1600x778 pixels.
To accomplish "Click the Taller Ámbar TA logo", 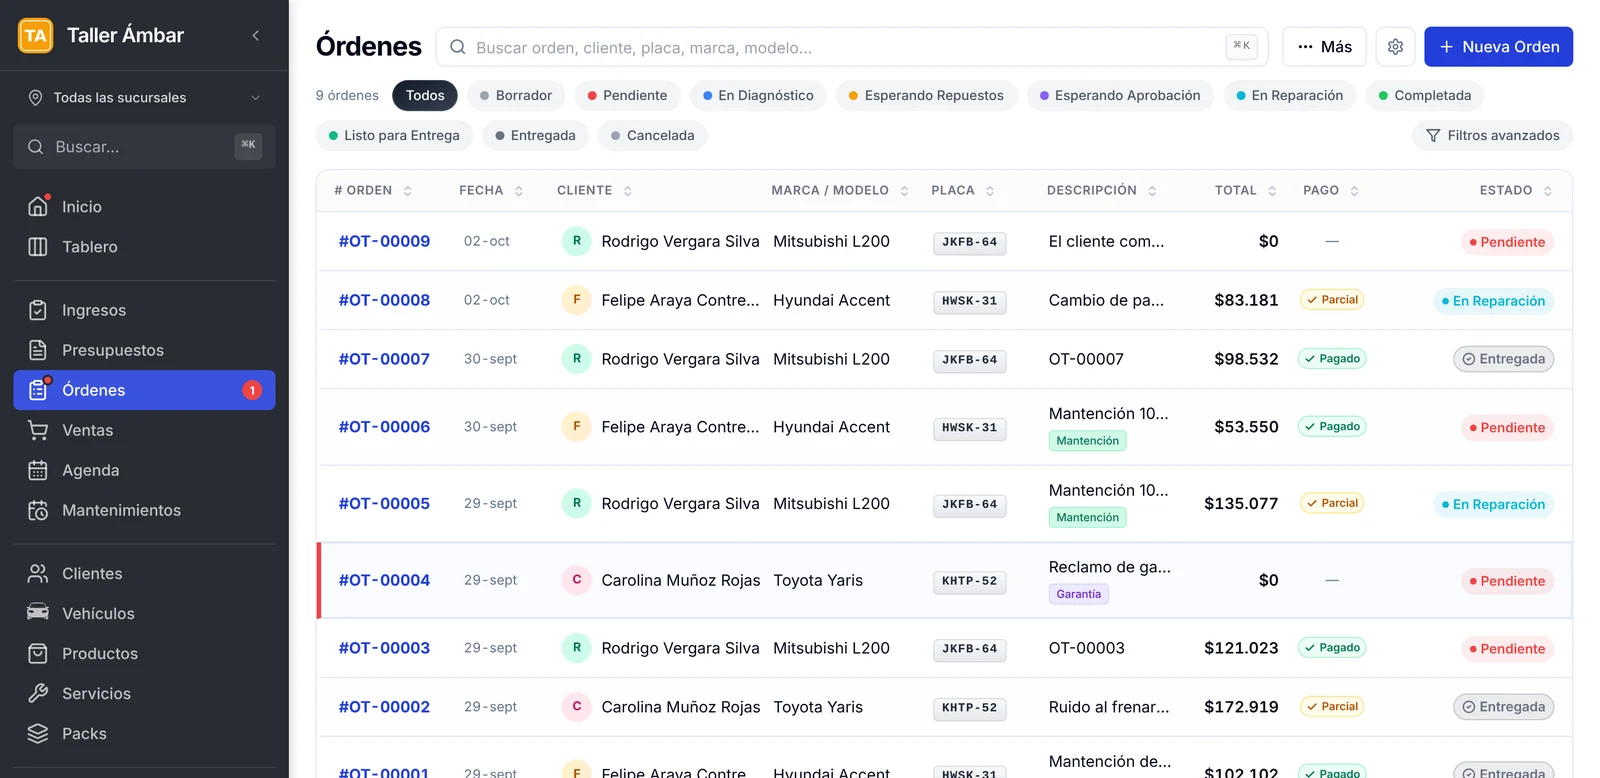I will [x=36, y=36].
